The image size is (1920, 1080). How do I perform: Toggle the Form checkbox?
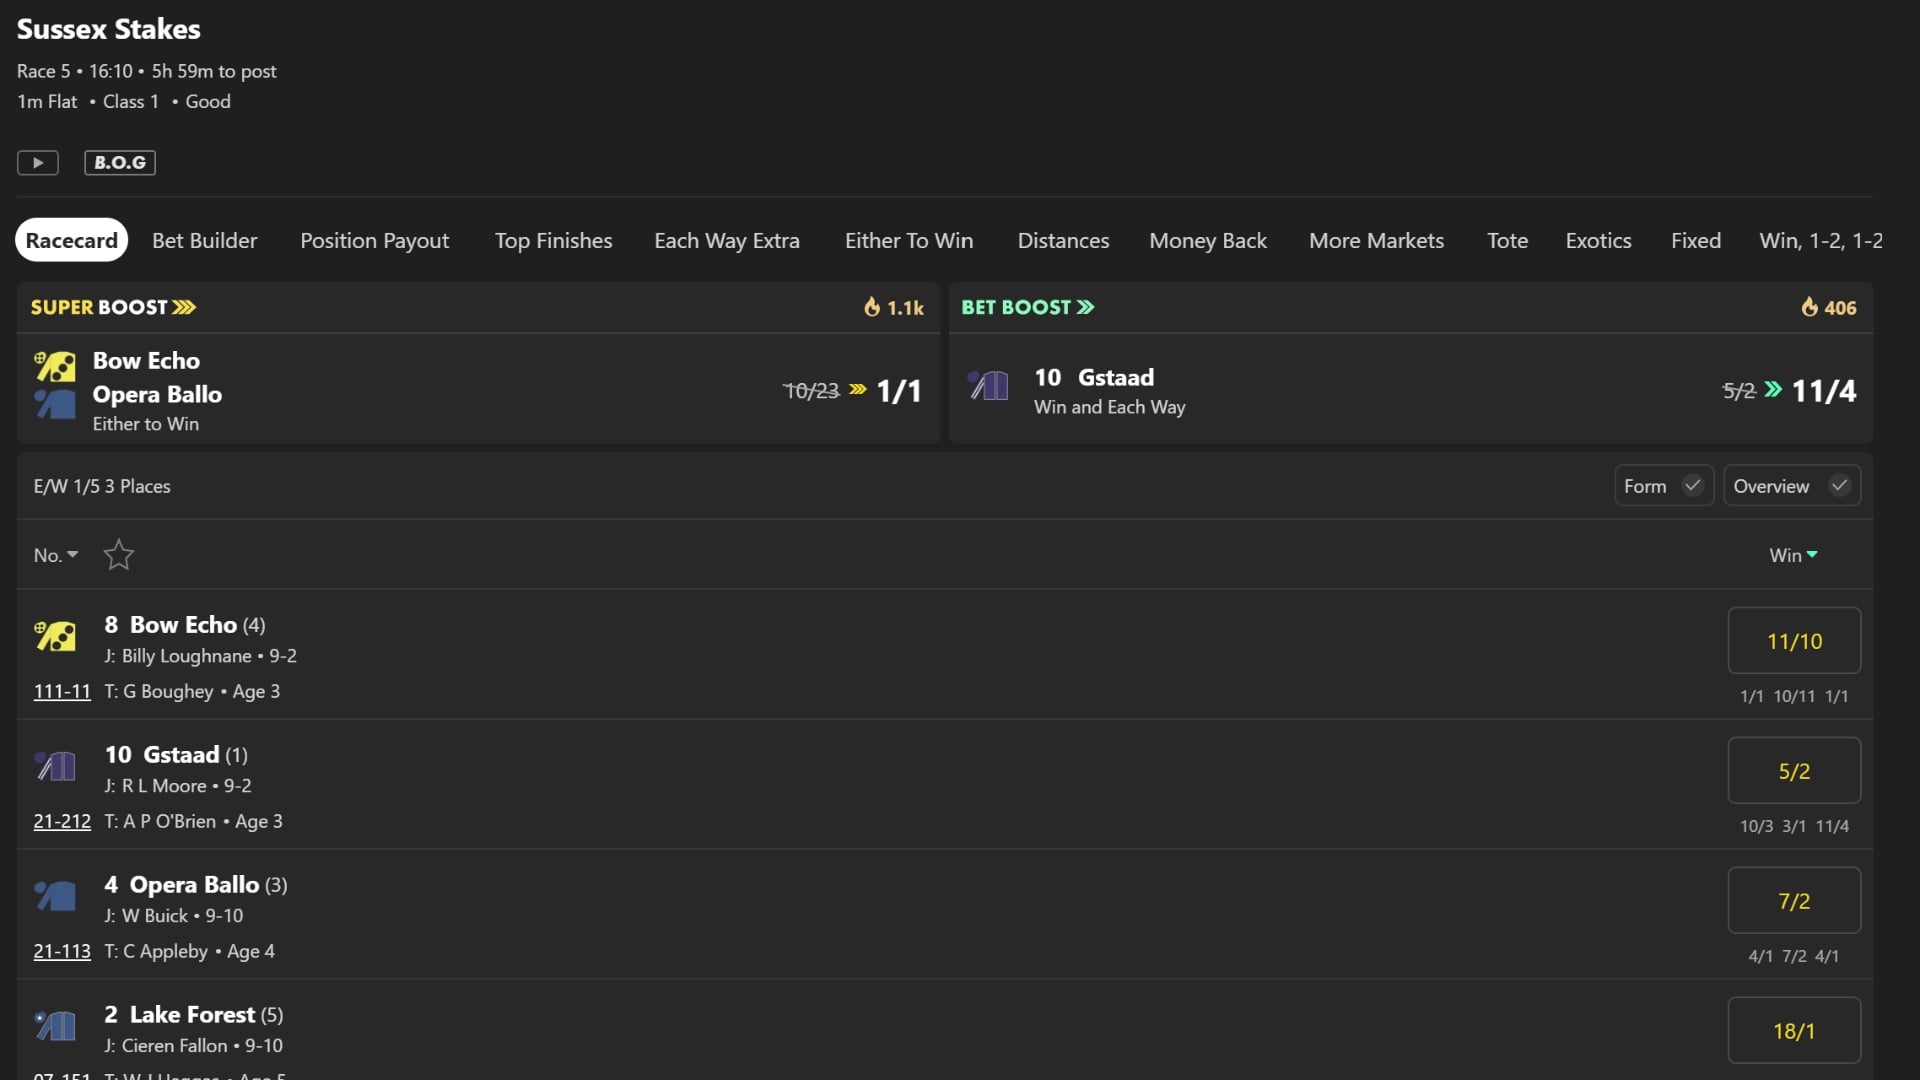coord(1692,485)
